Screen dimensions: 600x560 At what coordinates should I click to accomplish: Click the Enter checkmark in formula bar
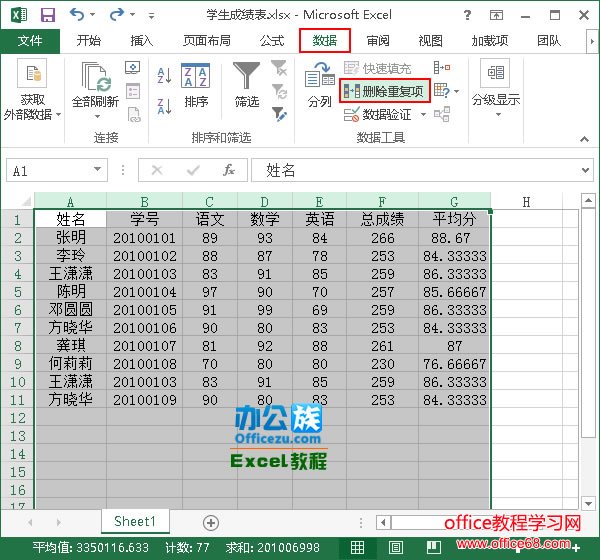pyautogui.click(x=193, y=170)
